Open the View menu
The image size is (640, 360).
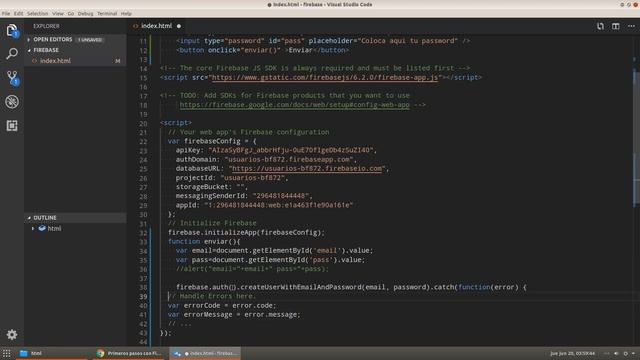pyautogui.click(x=58, y=13)
